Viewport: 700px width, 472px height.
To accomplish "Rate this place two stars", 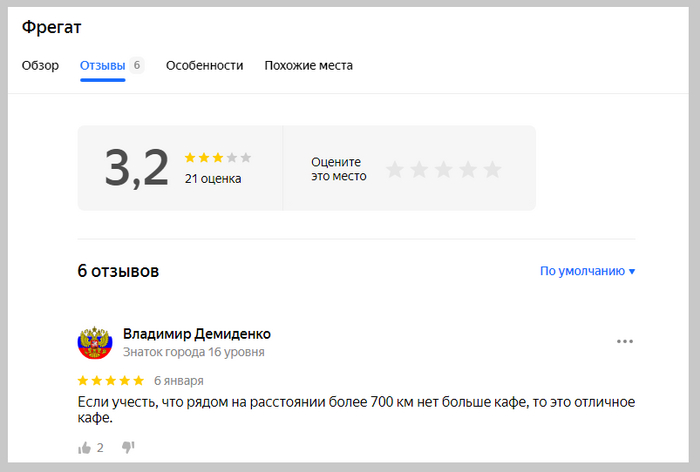I will coord(419,170).
